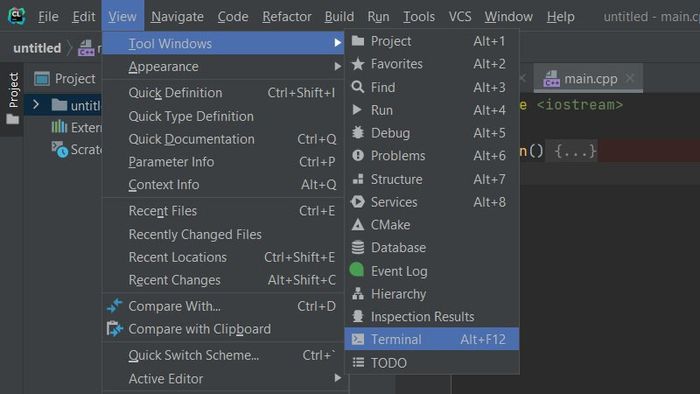This screenshot has width=700, height=394.
Task: Click the Hierarchy tree icon
Action: pos(358,294)
